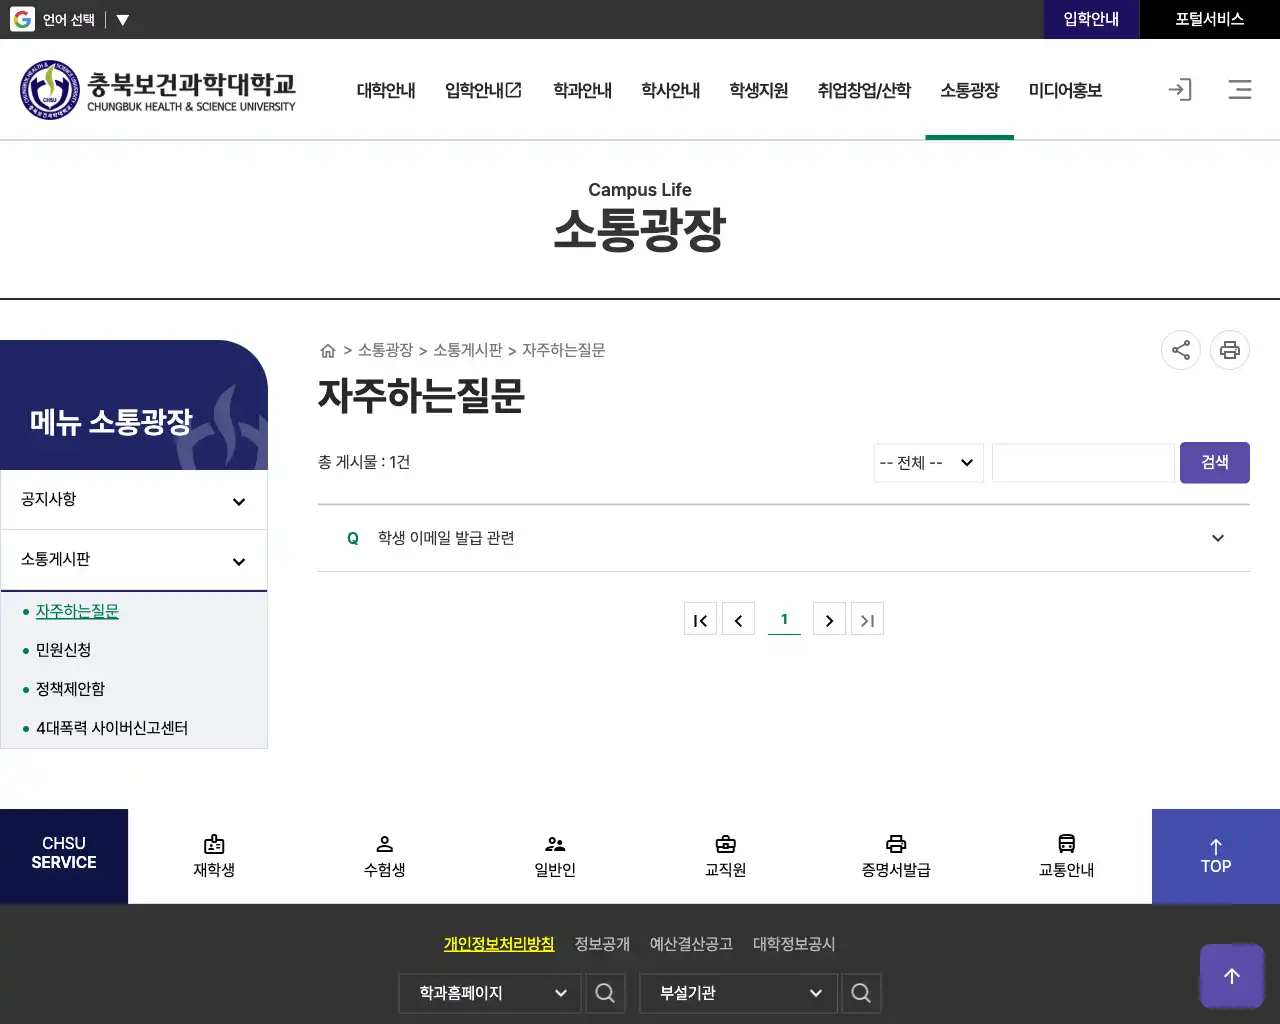Click the home breadcrumb icon
Screen dimensions: 1280x1024
pyautogui.click(x=327, y=351)
